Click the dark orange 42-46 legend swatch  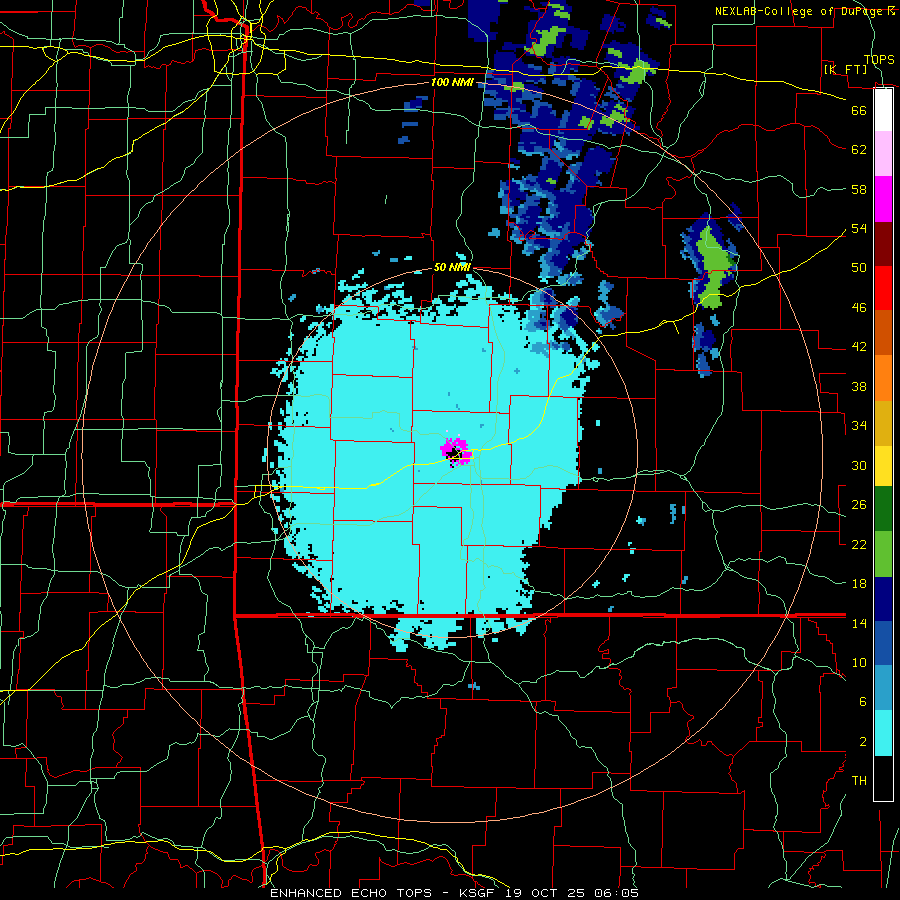pyautogui.click(x=883, y=332)
